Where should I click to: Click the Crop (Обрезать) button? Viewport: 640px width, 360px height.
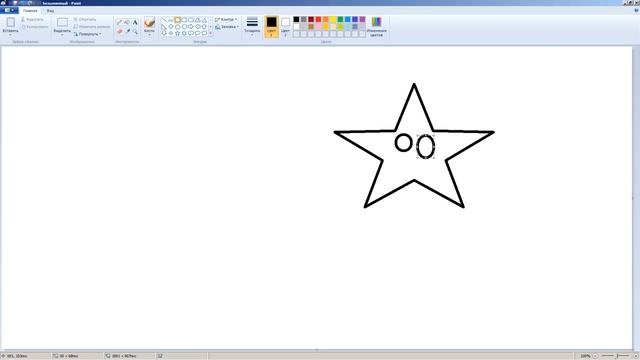pos(85,19)
